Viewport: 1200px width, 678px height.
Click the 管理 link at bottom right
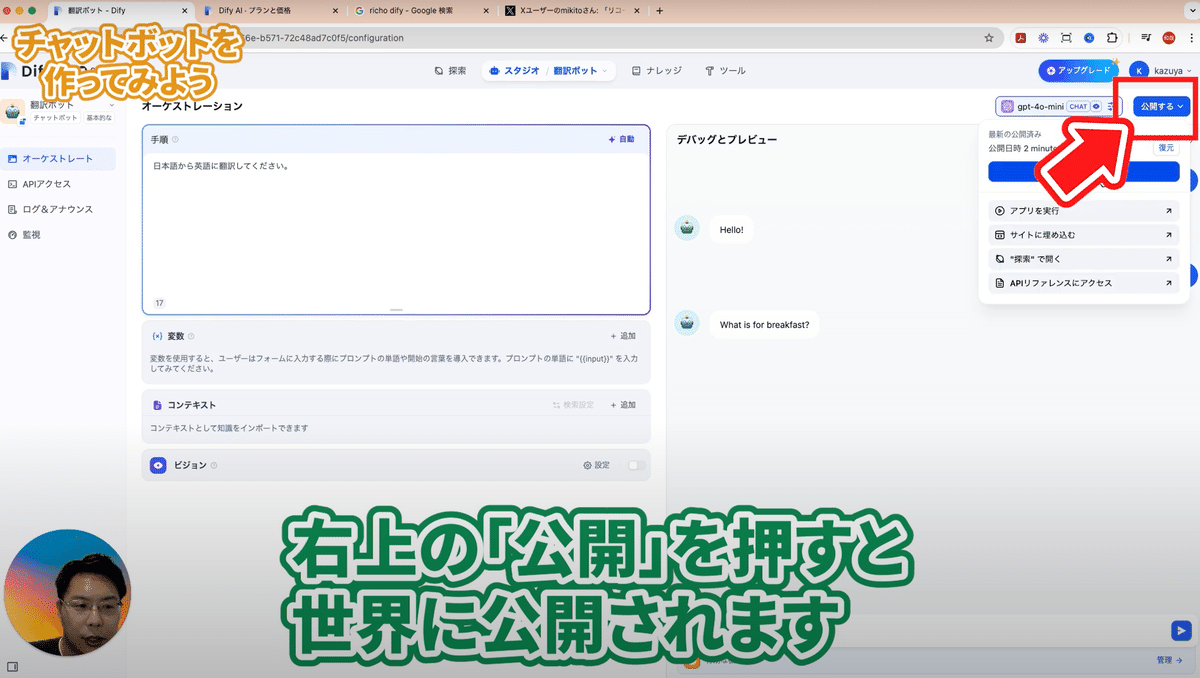click(x=1169, y=660)
